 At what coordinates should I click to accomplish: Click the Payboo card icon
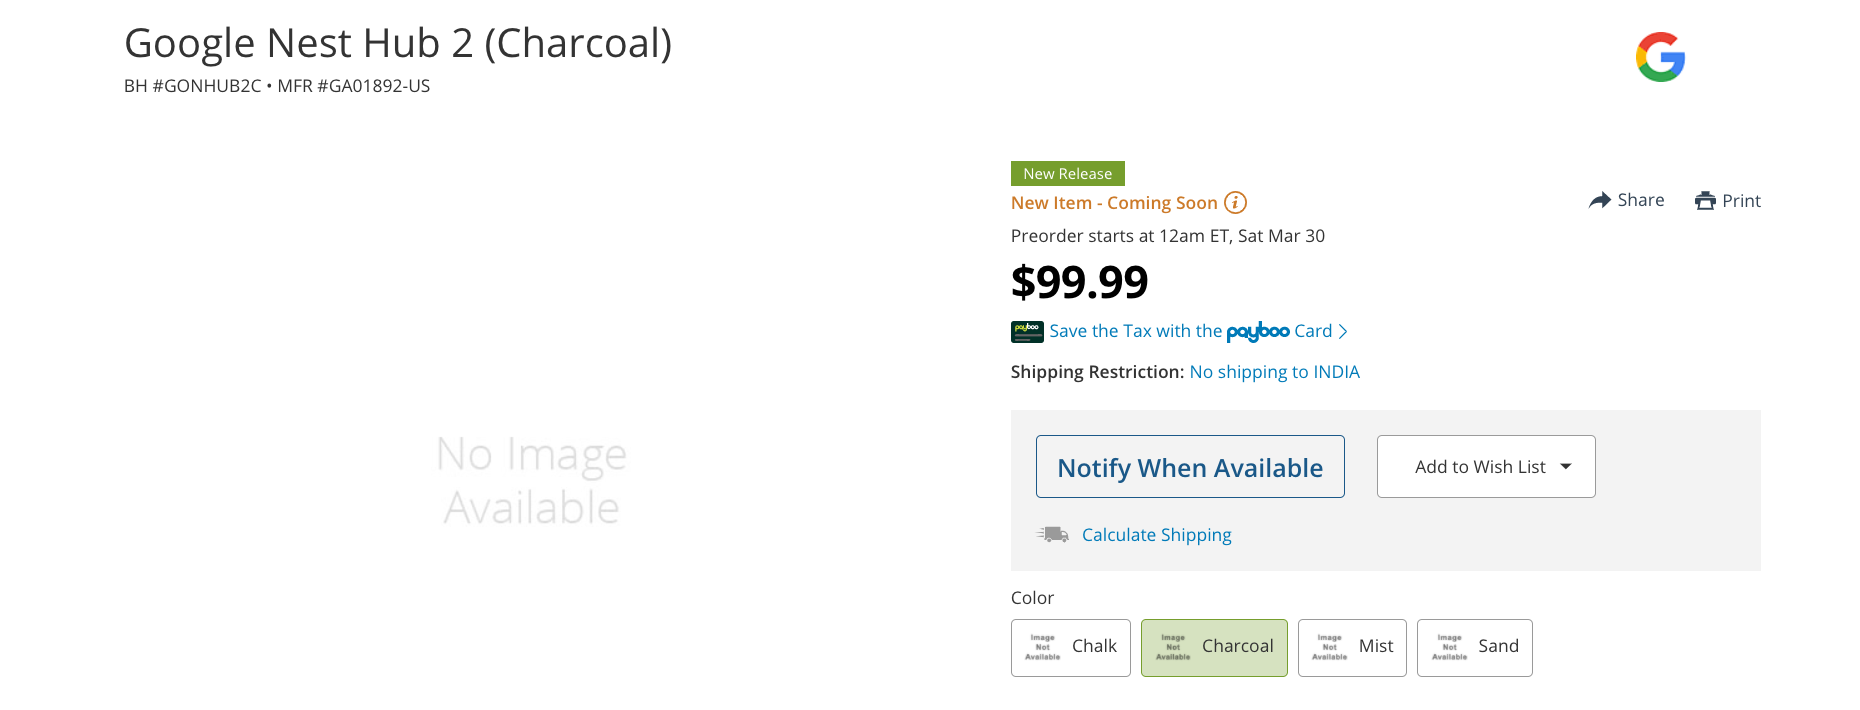[x=1027, y=331]
